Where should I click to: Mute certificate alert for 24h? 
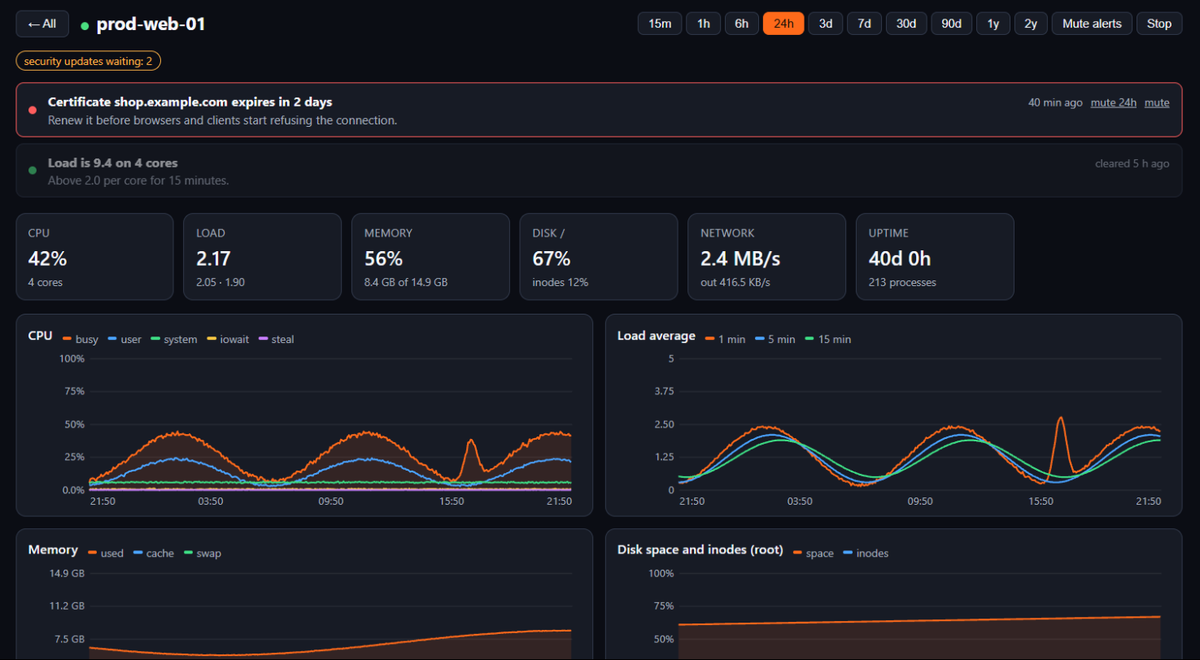[x=1114, y=103]
